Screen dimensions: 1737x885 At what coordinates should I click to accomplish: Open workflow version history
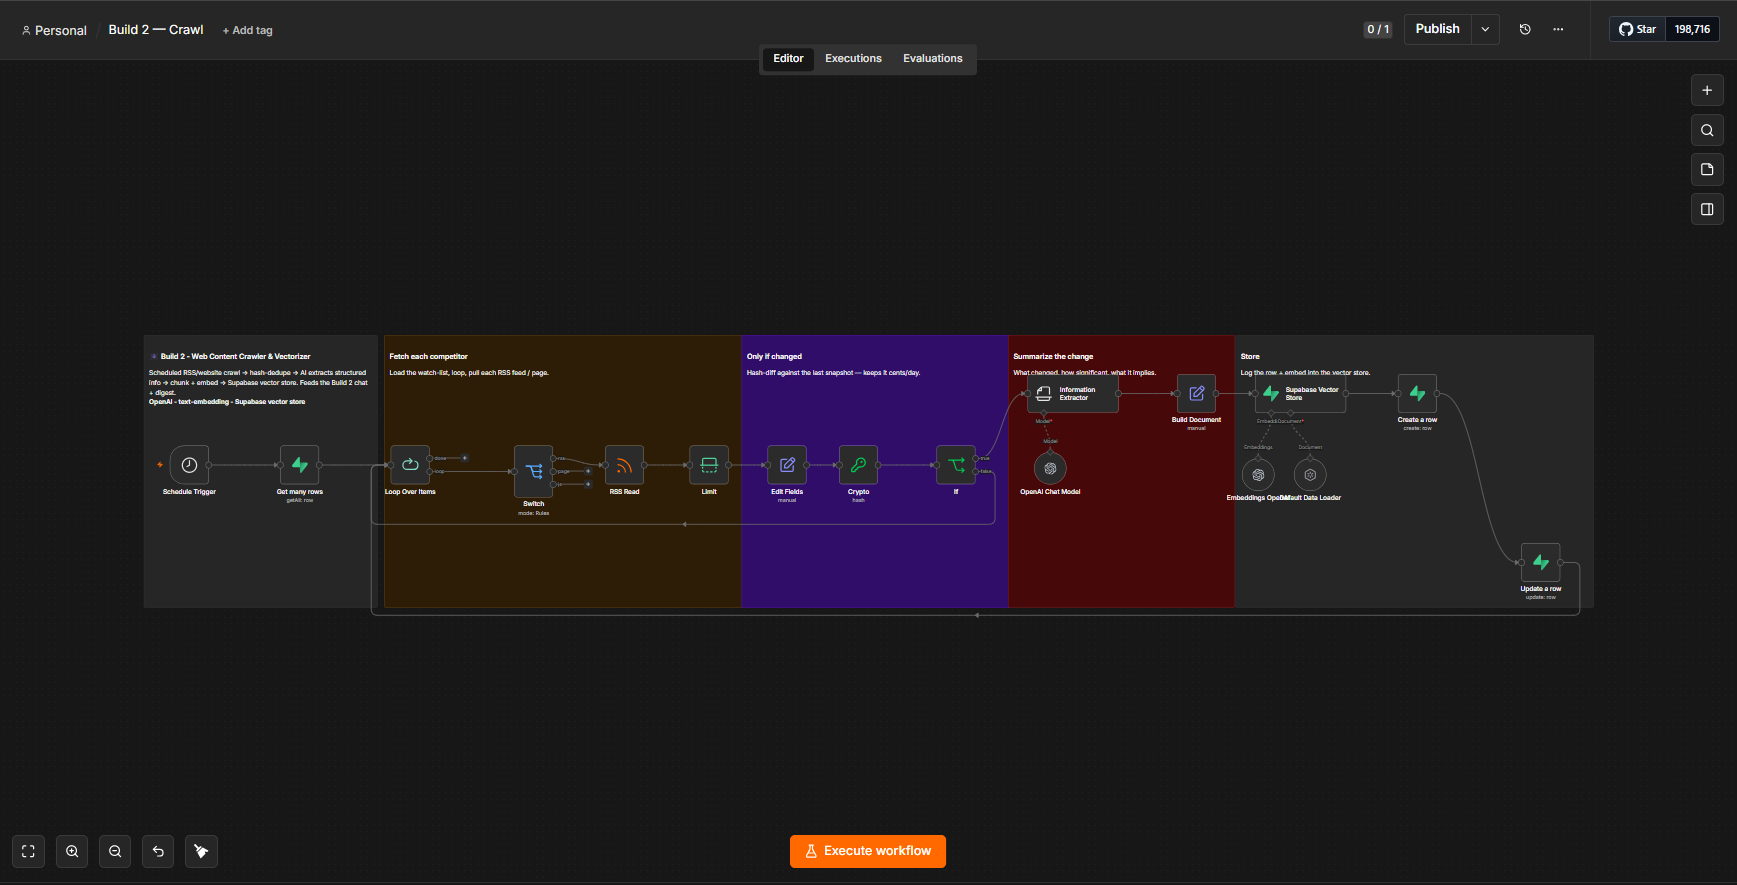[x=1525, y=29]
